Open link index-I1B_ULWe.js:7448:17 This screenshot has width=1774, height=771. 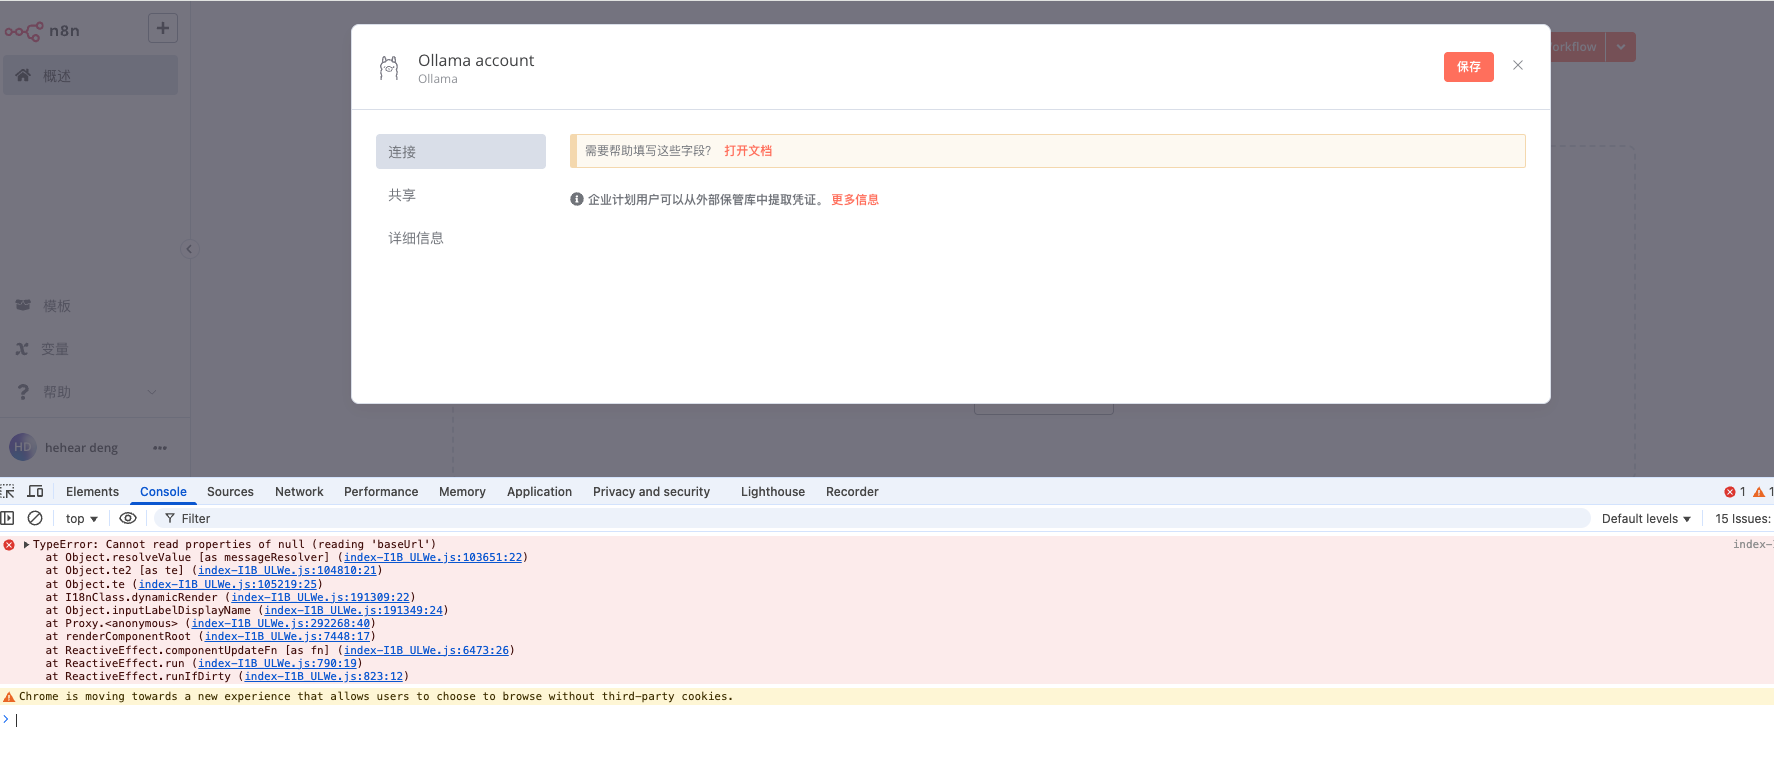point(287,637)
